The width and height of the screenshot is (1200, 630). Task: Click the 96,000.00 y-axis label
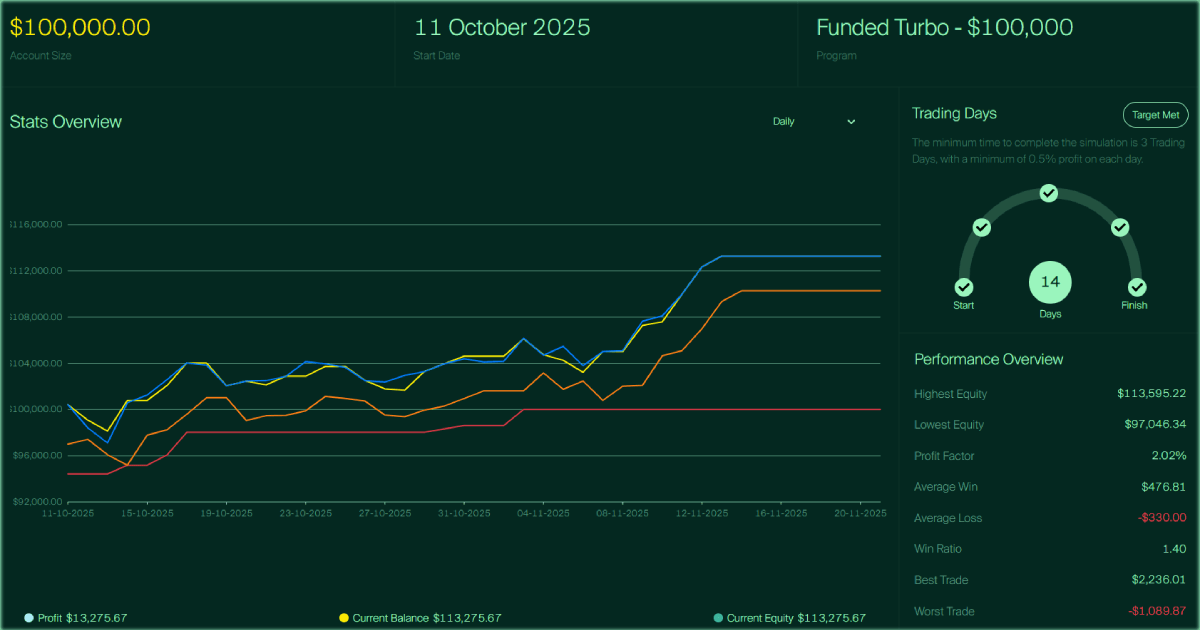(38, 456)
